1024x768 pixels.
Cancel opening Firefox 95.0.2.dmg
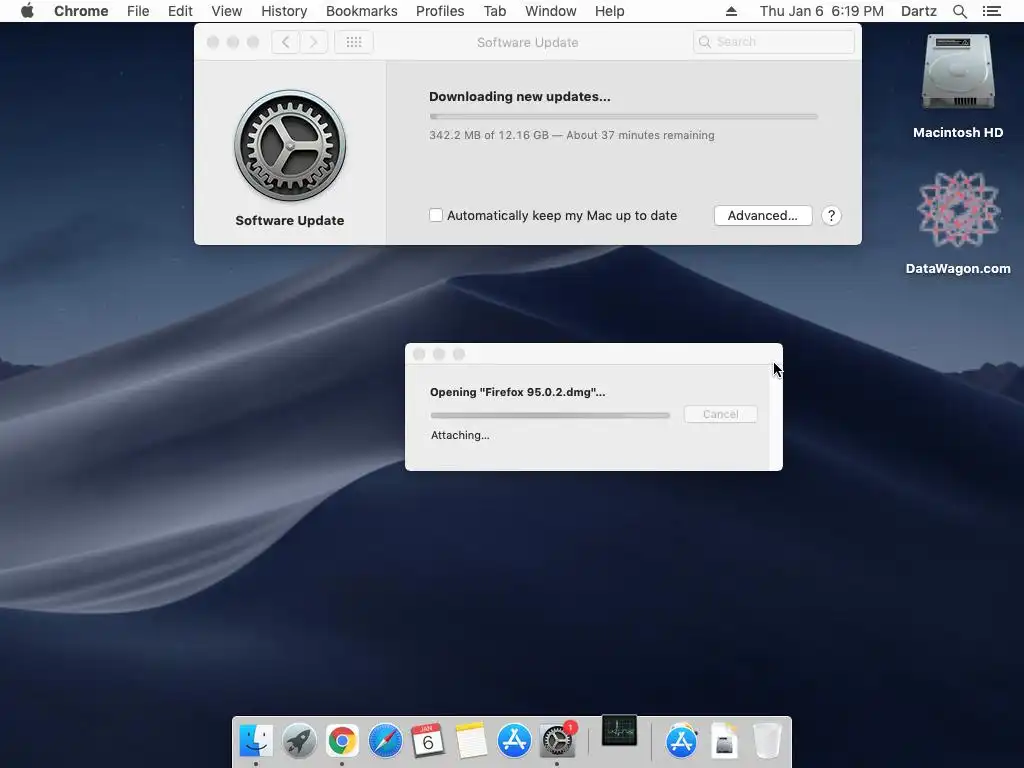tap(720, 414)
